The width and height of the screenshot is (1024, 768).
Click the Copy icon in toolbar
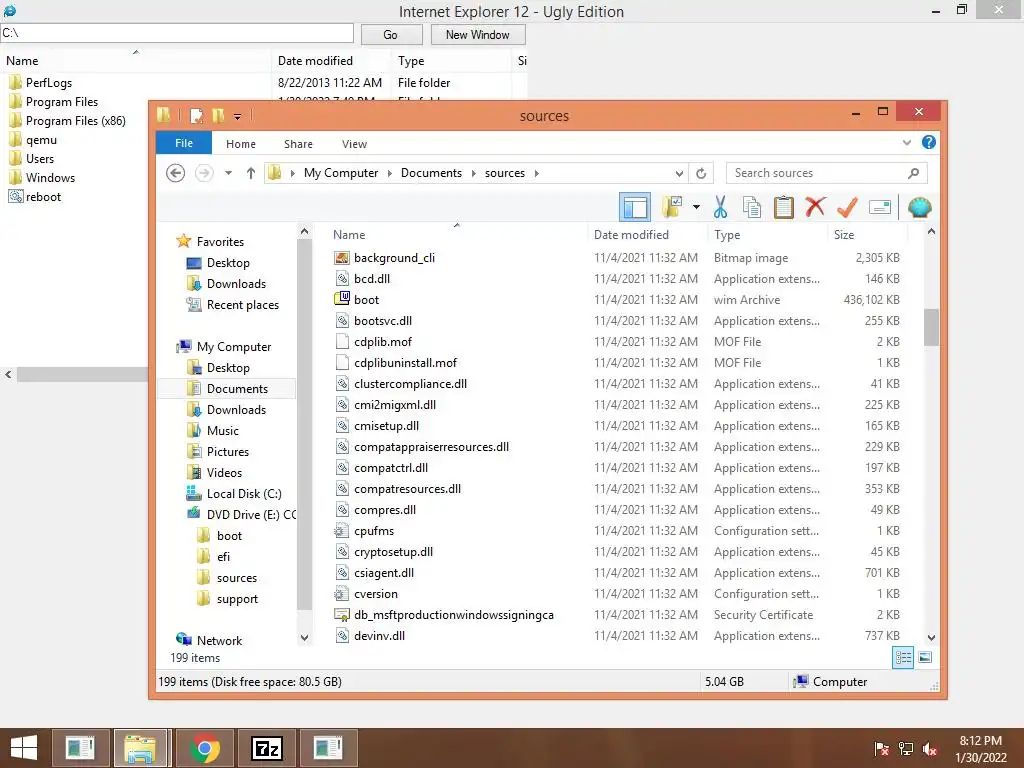coord(752,208)
